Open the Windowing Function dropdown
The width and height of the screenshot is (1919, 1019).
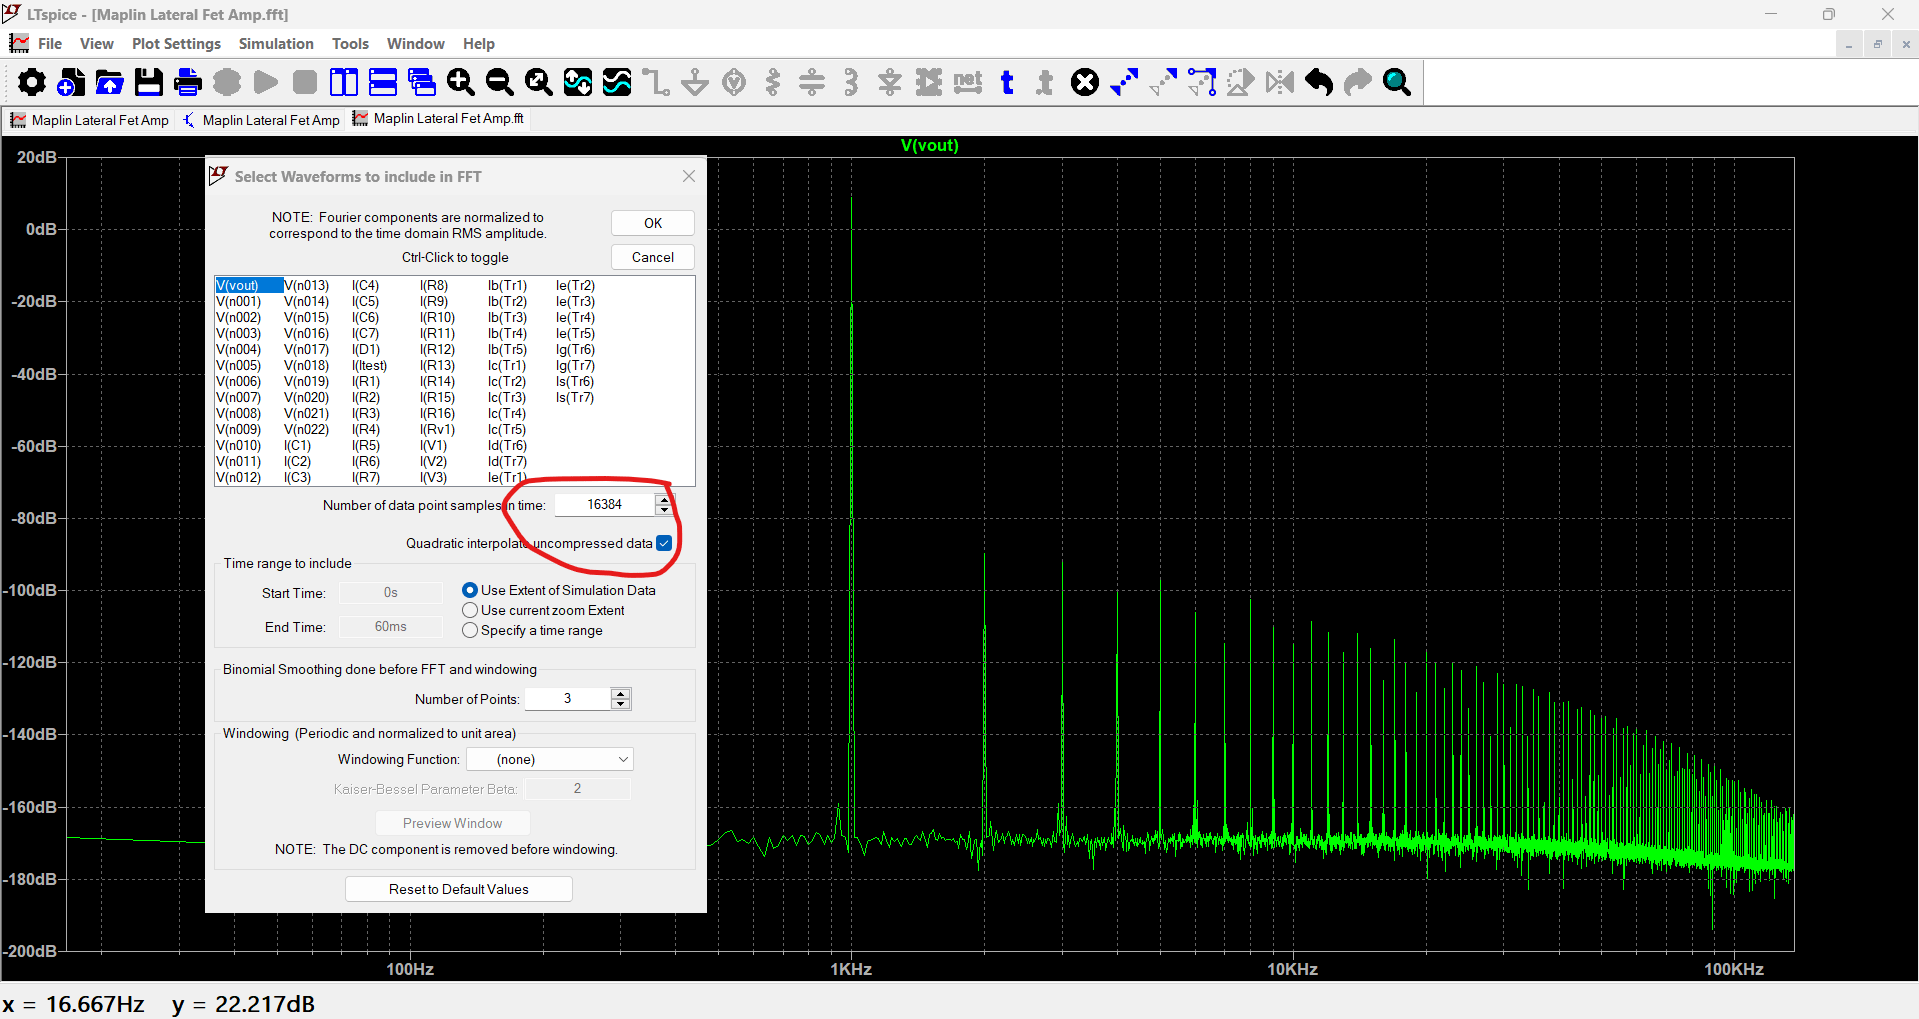pyautogui.click(x=550, y=759)
